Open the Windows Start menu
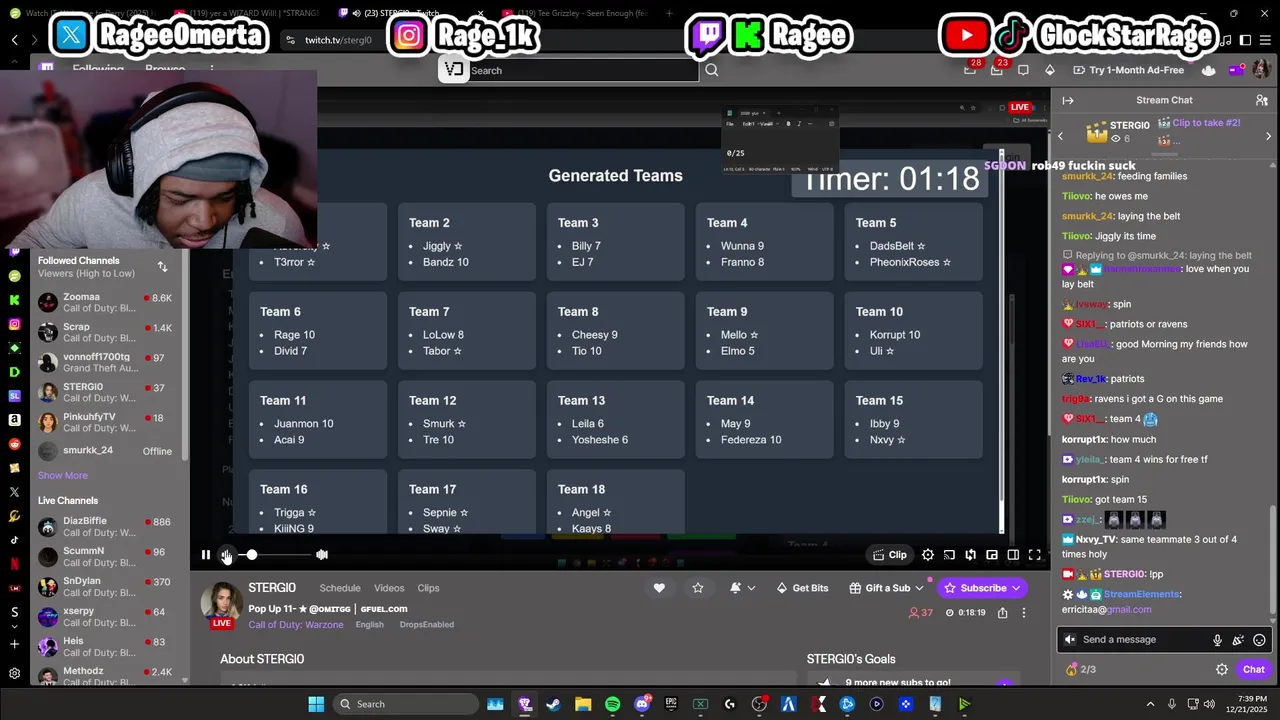 pos(316,704)
